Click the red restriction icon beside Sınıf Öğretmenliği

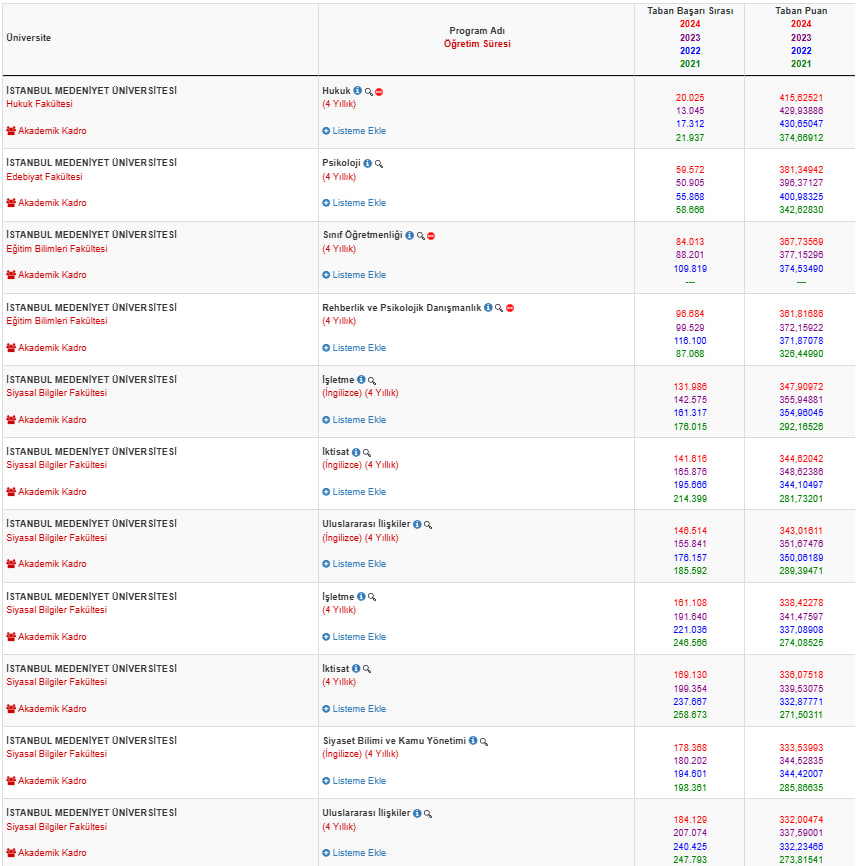point(431,236)
